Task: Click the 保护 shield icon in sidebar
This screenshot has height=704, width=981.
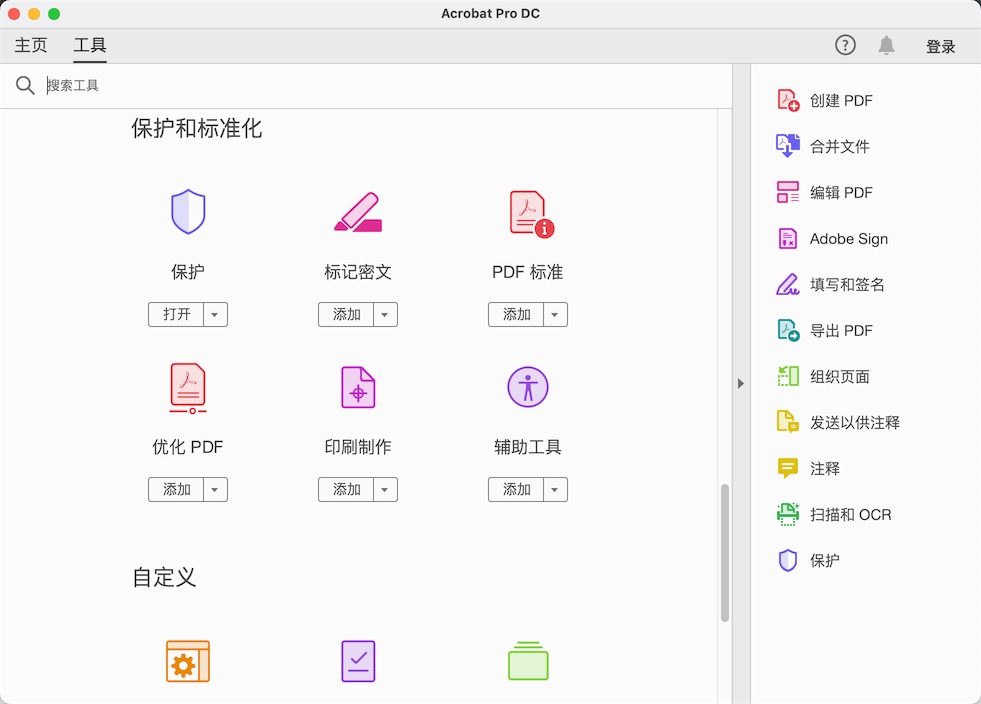Action: pos(788,560)
